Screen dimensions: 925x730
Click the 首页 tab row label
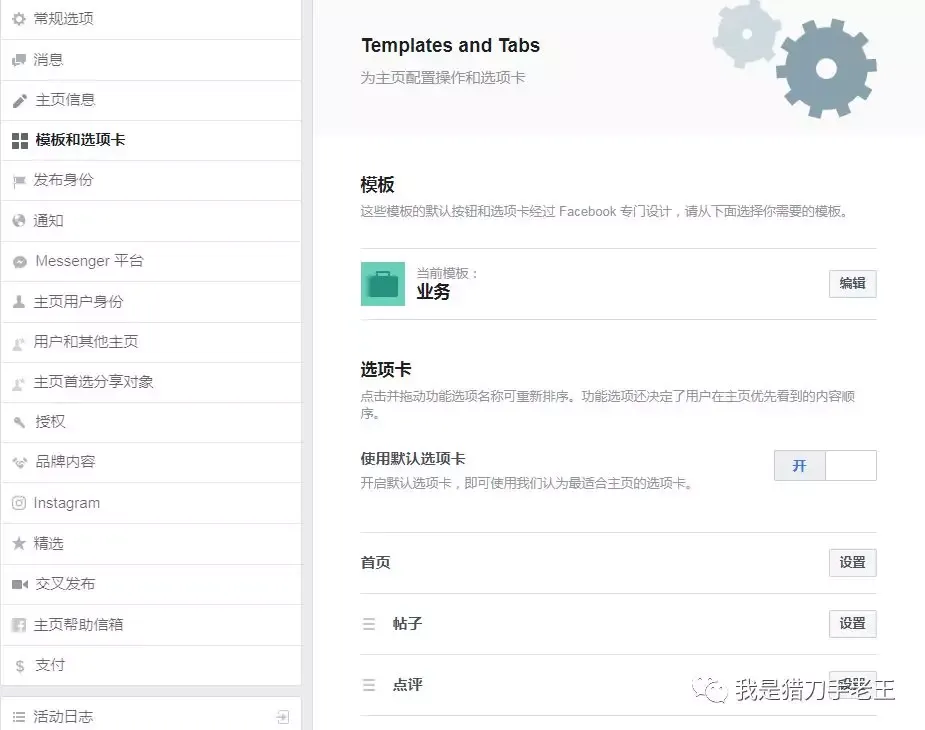click(376, 562)
